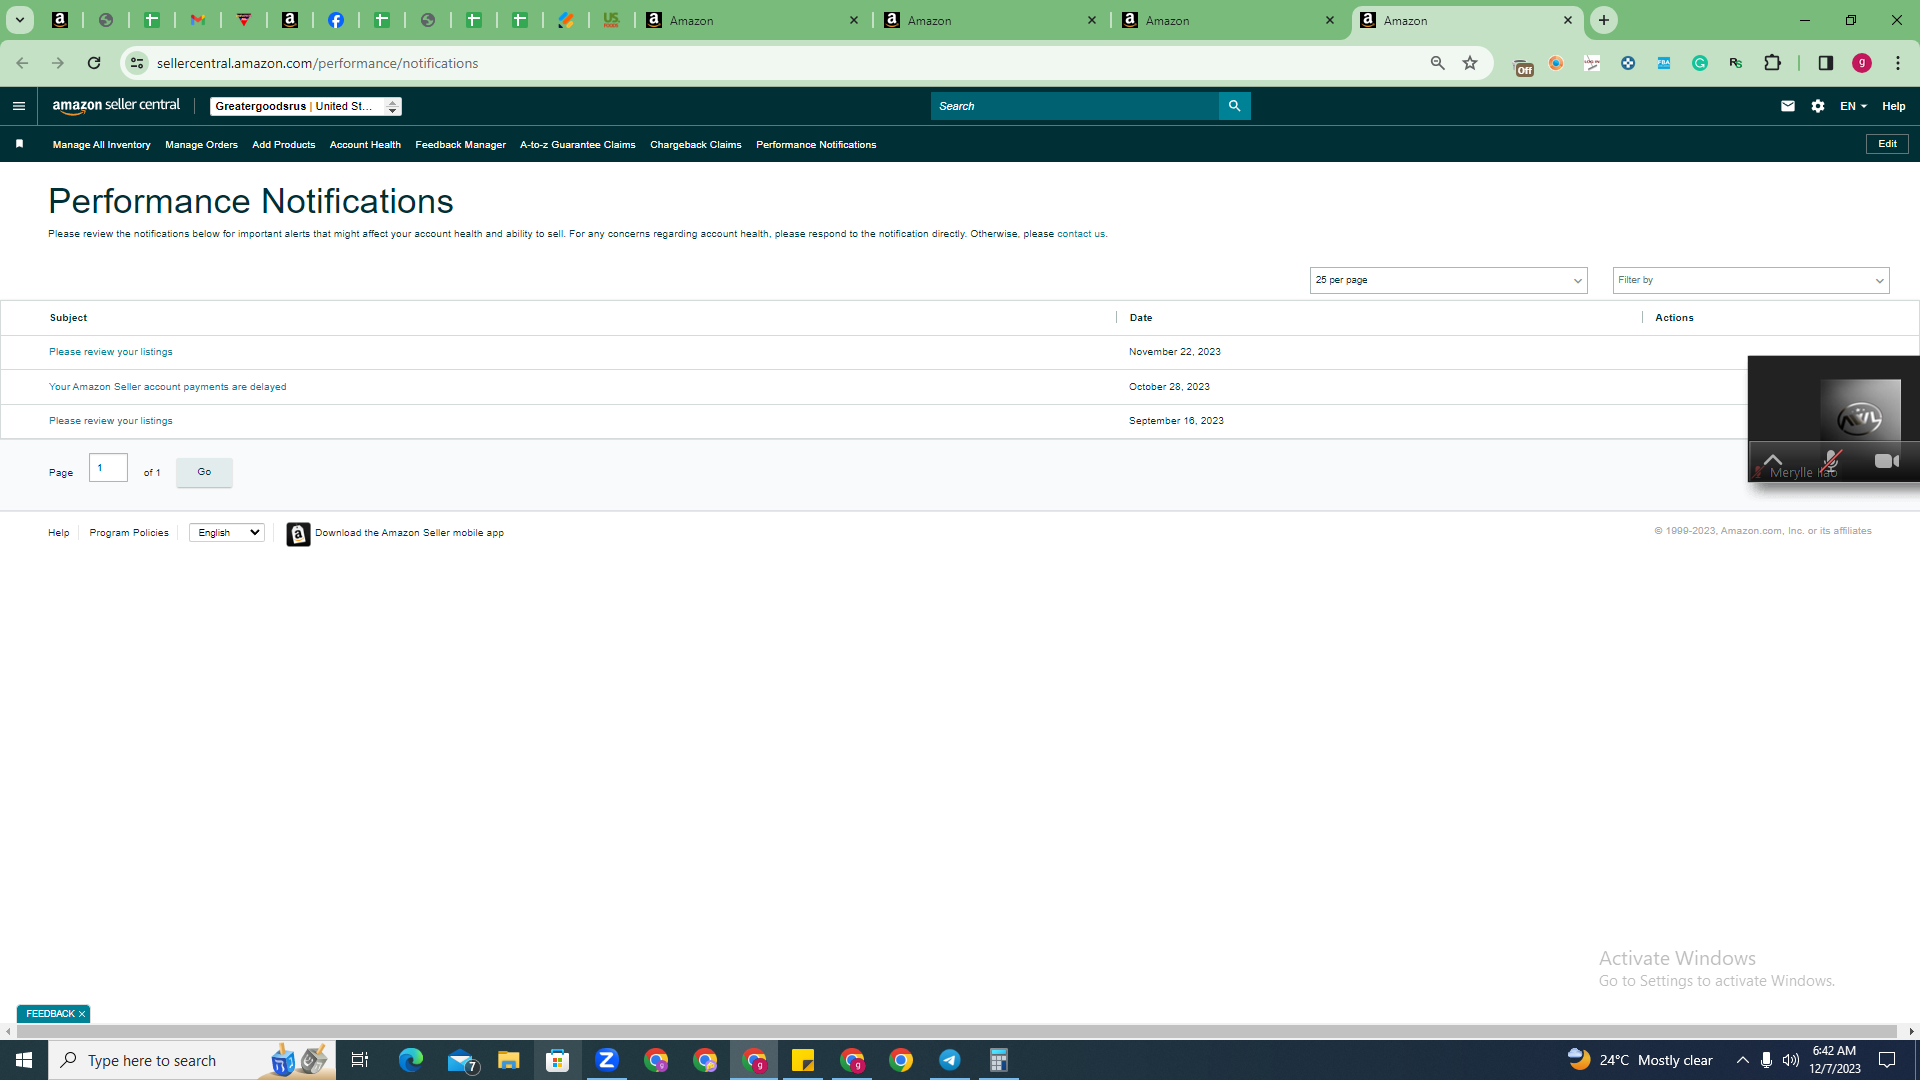This screenshot has height=1080, width=1920.
Task: Switch to the pinned Facebook tab
Action: click(x=336, y=20)
